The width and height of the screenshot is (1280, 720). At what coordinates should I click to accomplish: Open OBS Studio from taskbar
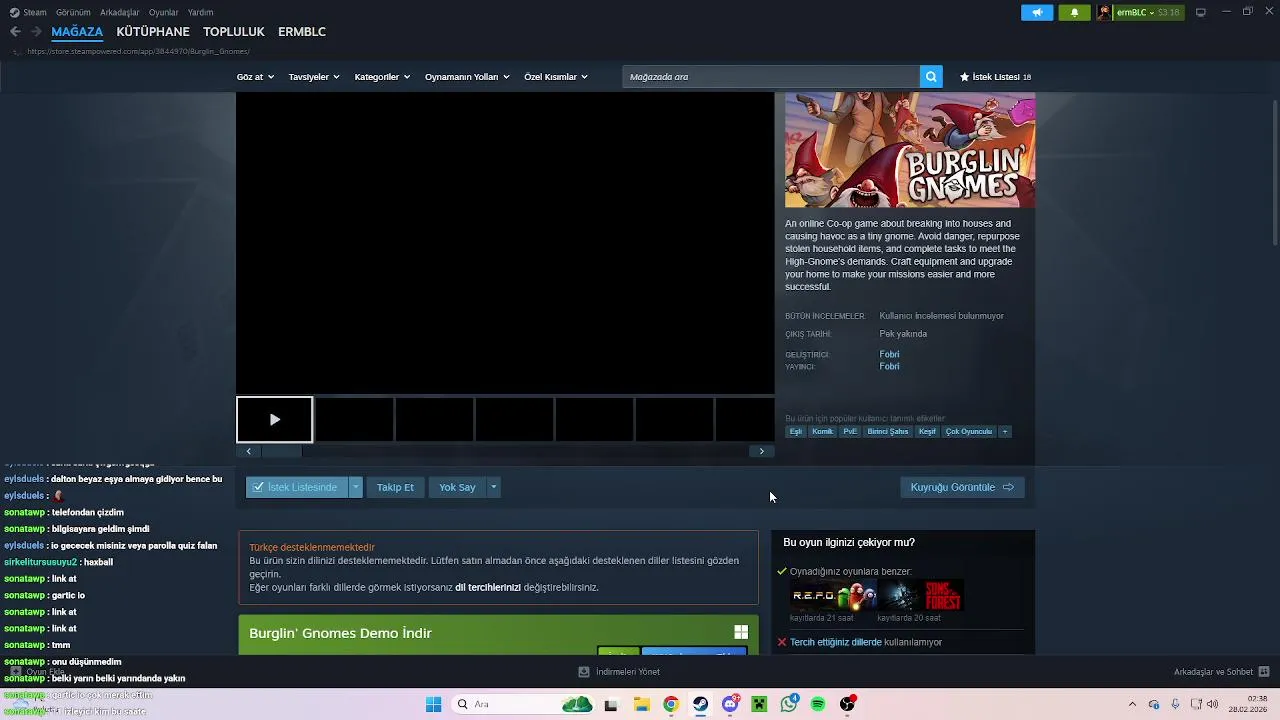pos(848,704)
